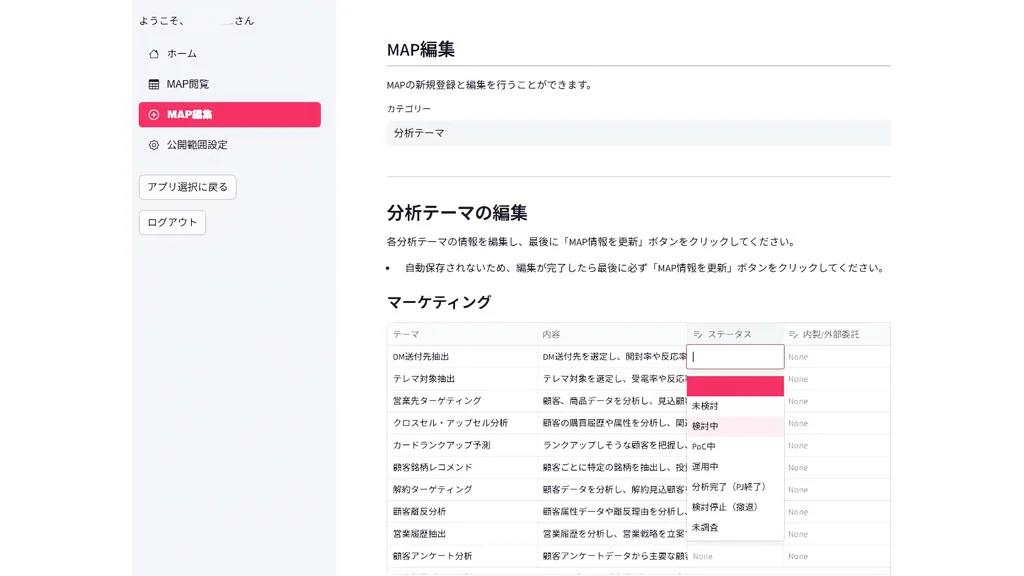
Task: Click the MAP閲覧 table icon
Action: [154, 85]
